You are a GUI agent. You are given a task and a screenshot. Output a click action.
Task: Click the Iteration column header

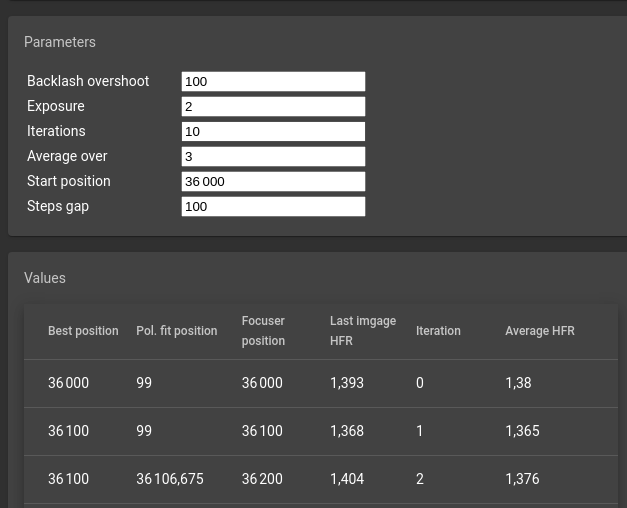tap(438, 331)
